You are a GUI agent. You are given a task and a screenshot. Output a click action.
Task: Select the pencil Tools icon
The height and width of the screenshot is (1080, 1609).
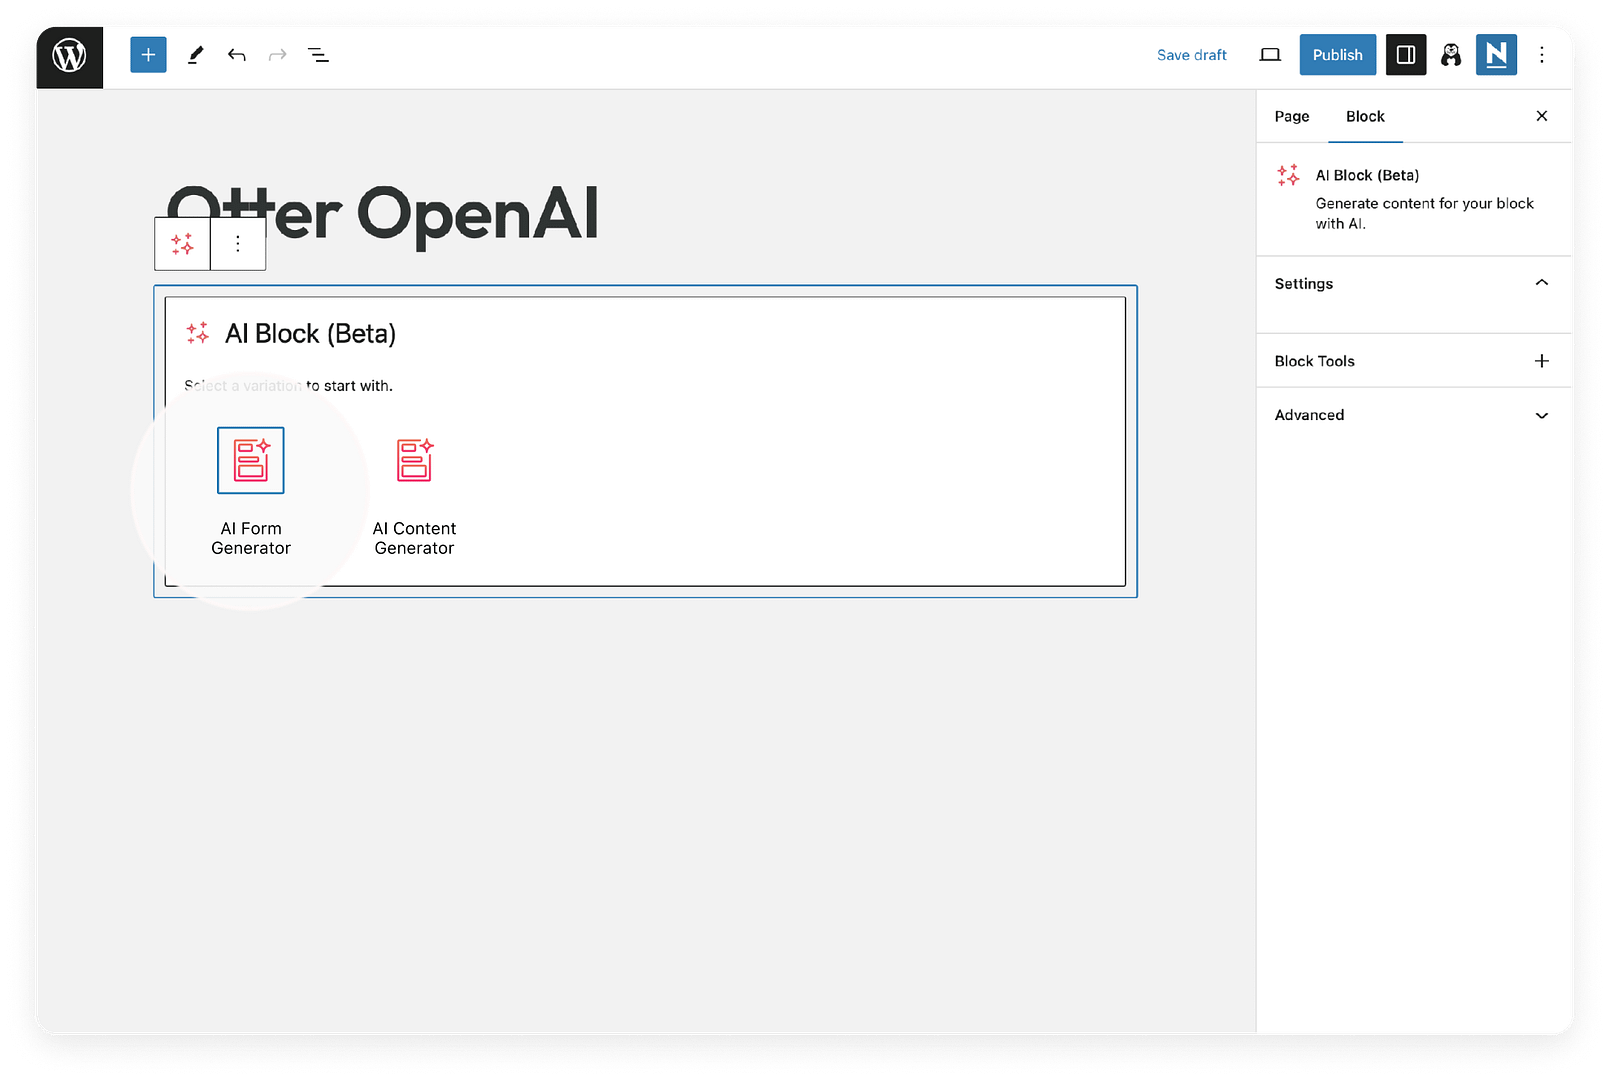click(195, 55)
